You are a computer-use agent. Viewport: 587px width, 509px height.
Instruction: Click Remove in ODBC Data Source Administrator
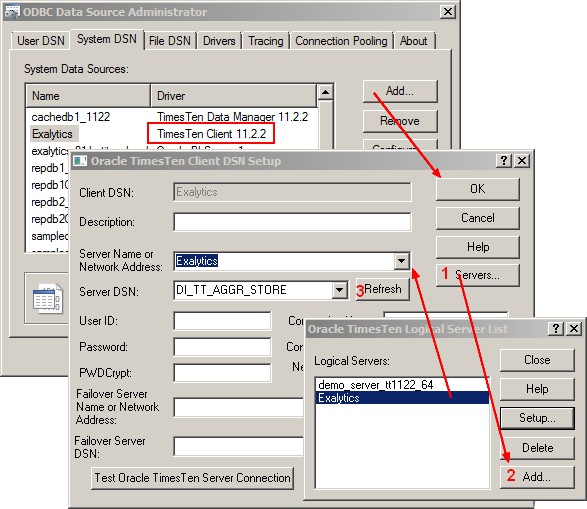click(400, 121)
